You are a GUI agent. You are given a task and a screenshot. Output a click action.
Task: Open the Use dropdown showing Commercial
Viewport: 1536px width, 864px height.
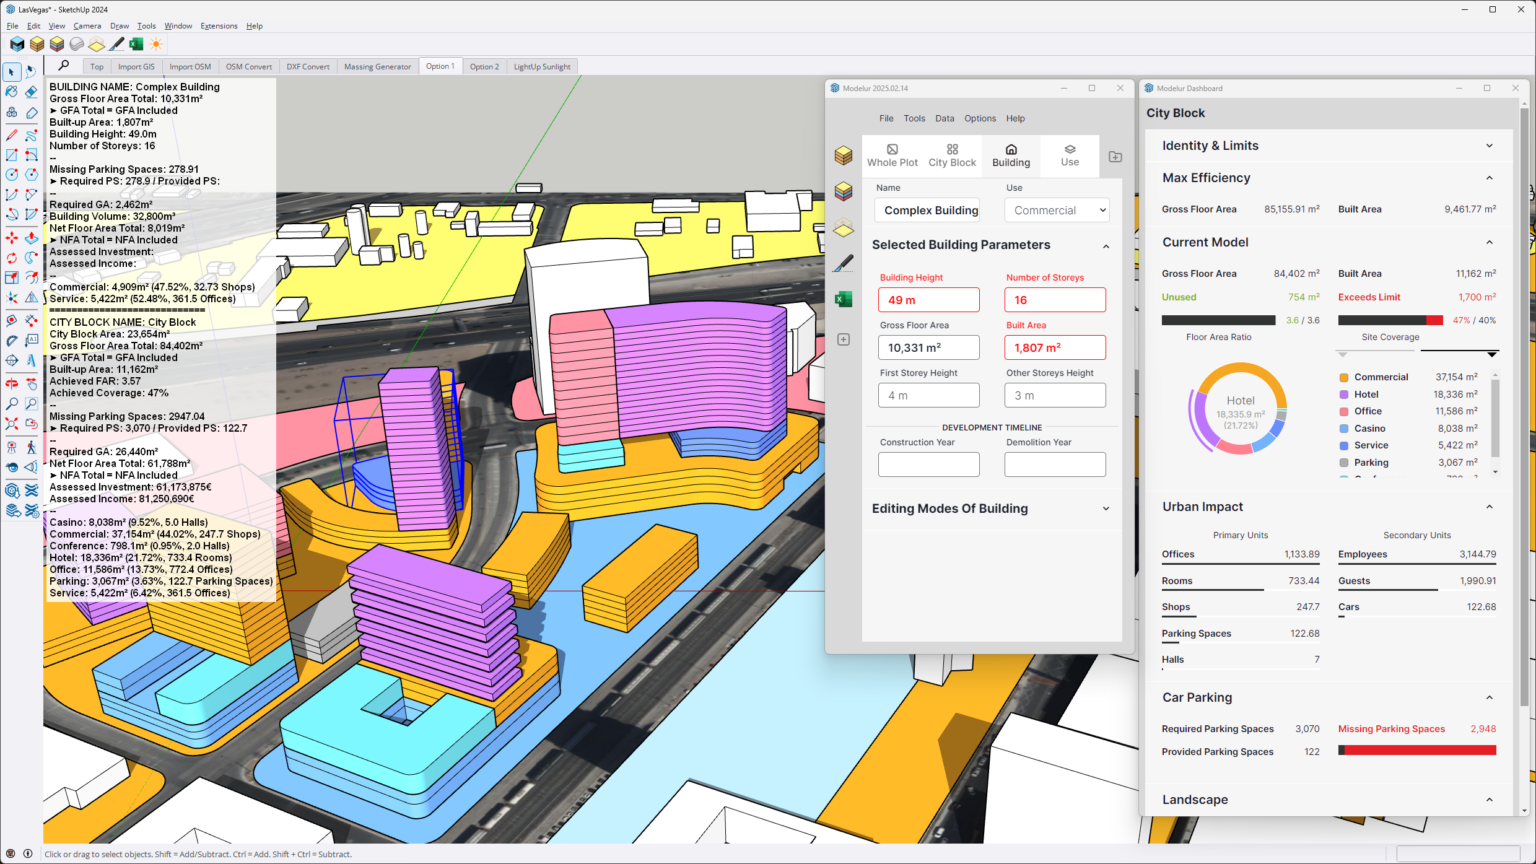click(1056, 210)
